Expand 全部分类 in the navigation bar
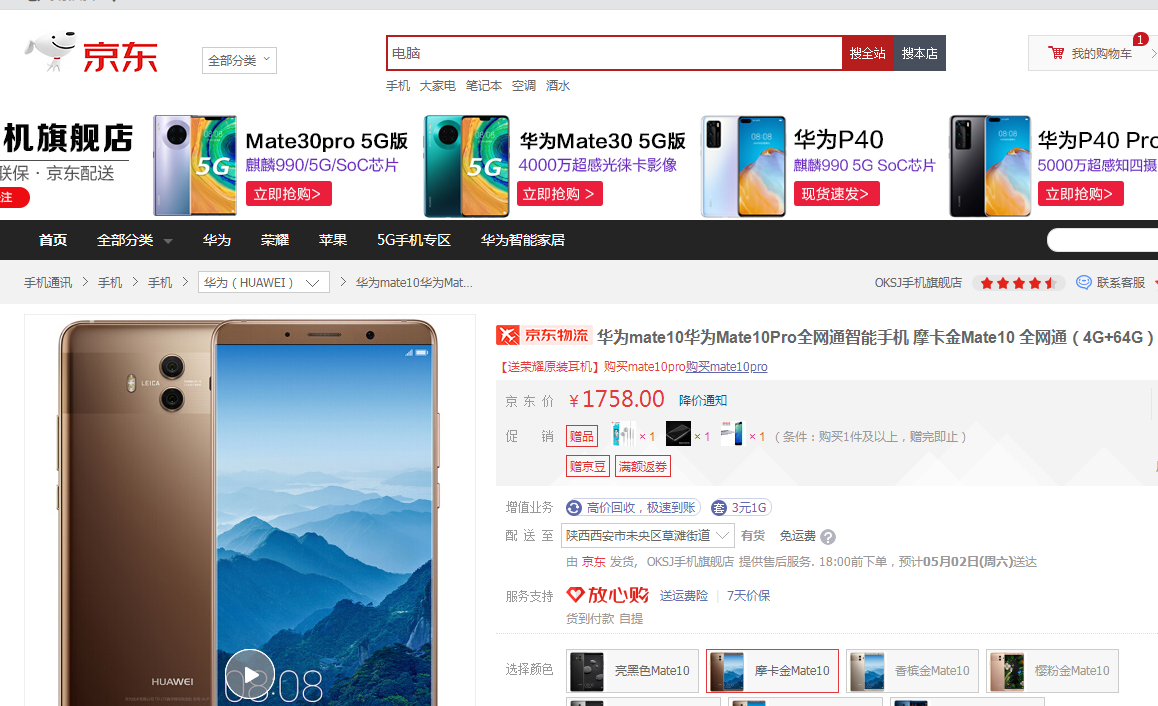The height and width of the screenshot is (706, 1158). pos(134,240)
